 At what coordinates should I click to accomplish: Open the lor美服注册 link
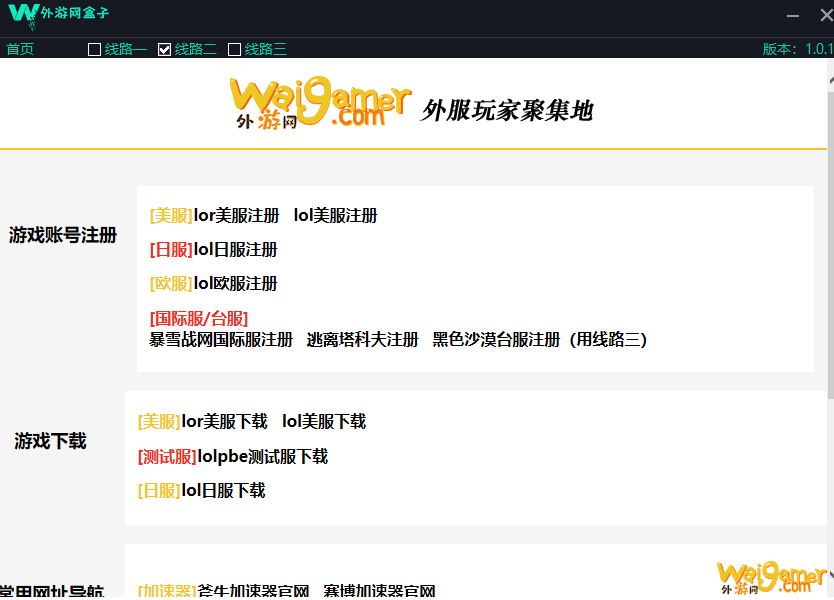pyautogui.click(x=236, y=215)
